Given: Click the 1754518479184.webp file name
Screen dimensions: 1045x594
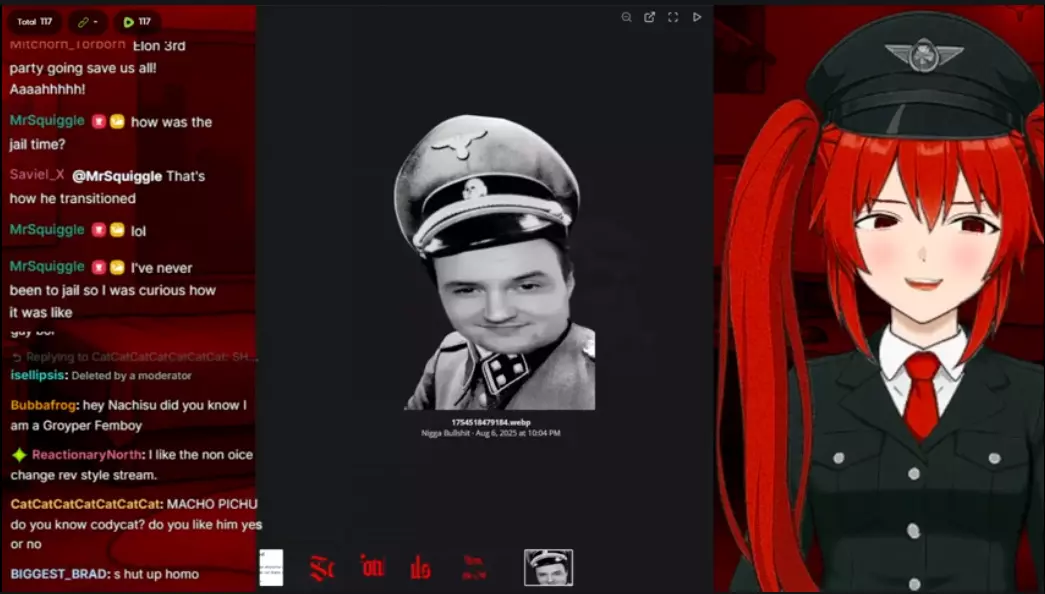Looking at the screenshot, I should 491,423.
